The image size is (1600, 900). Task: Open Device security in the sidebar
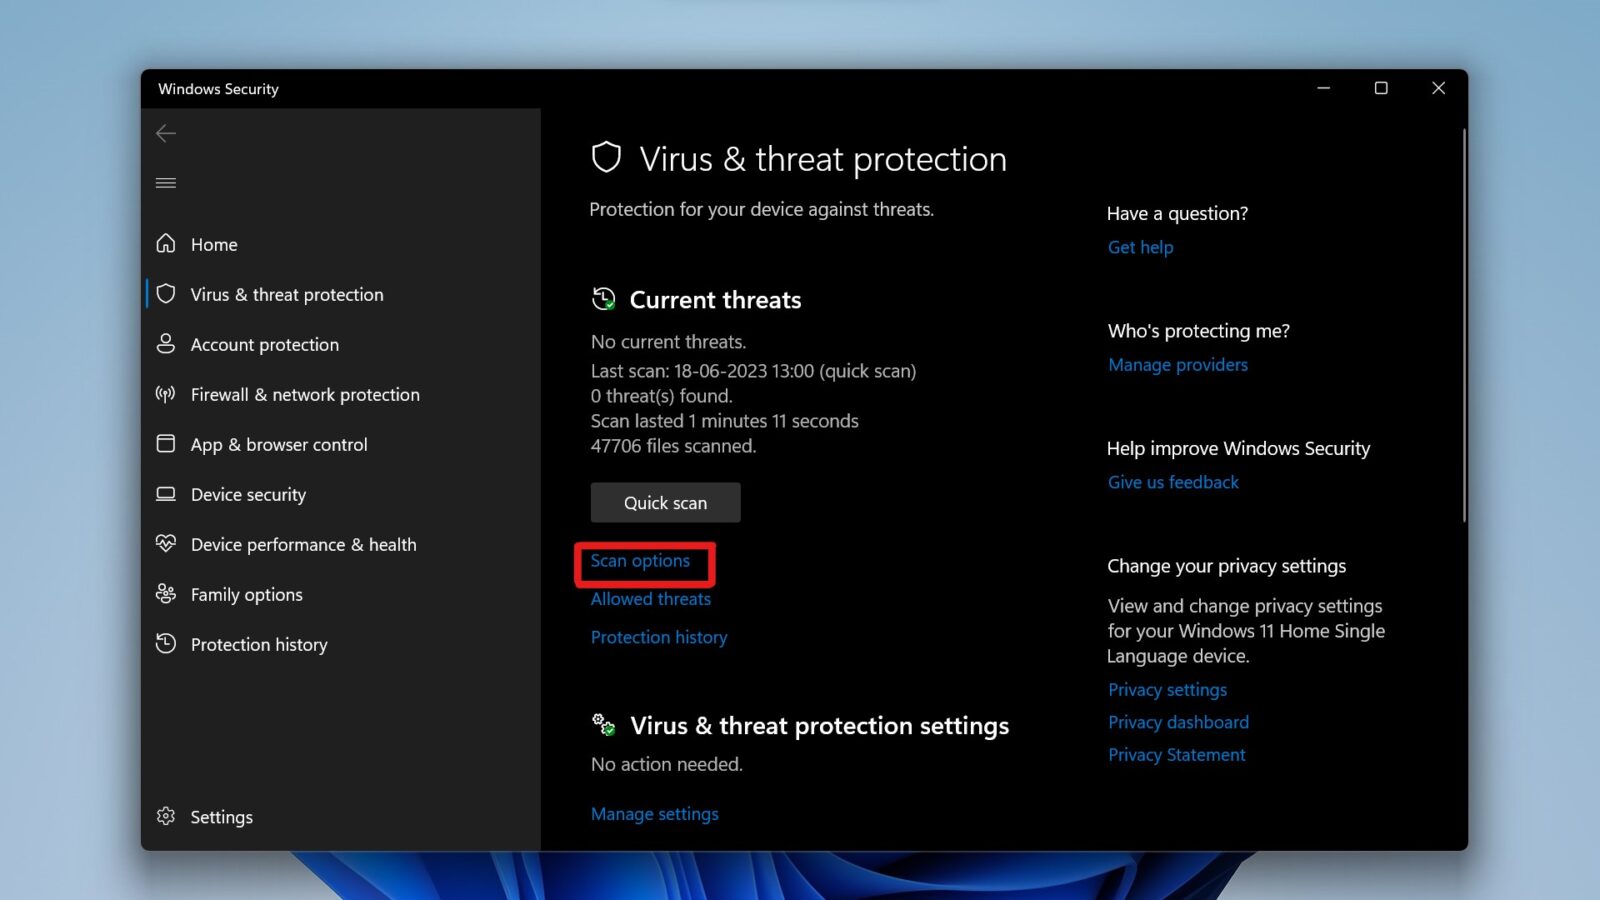point(248,494)
